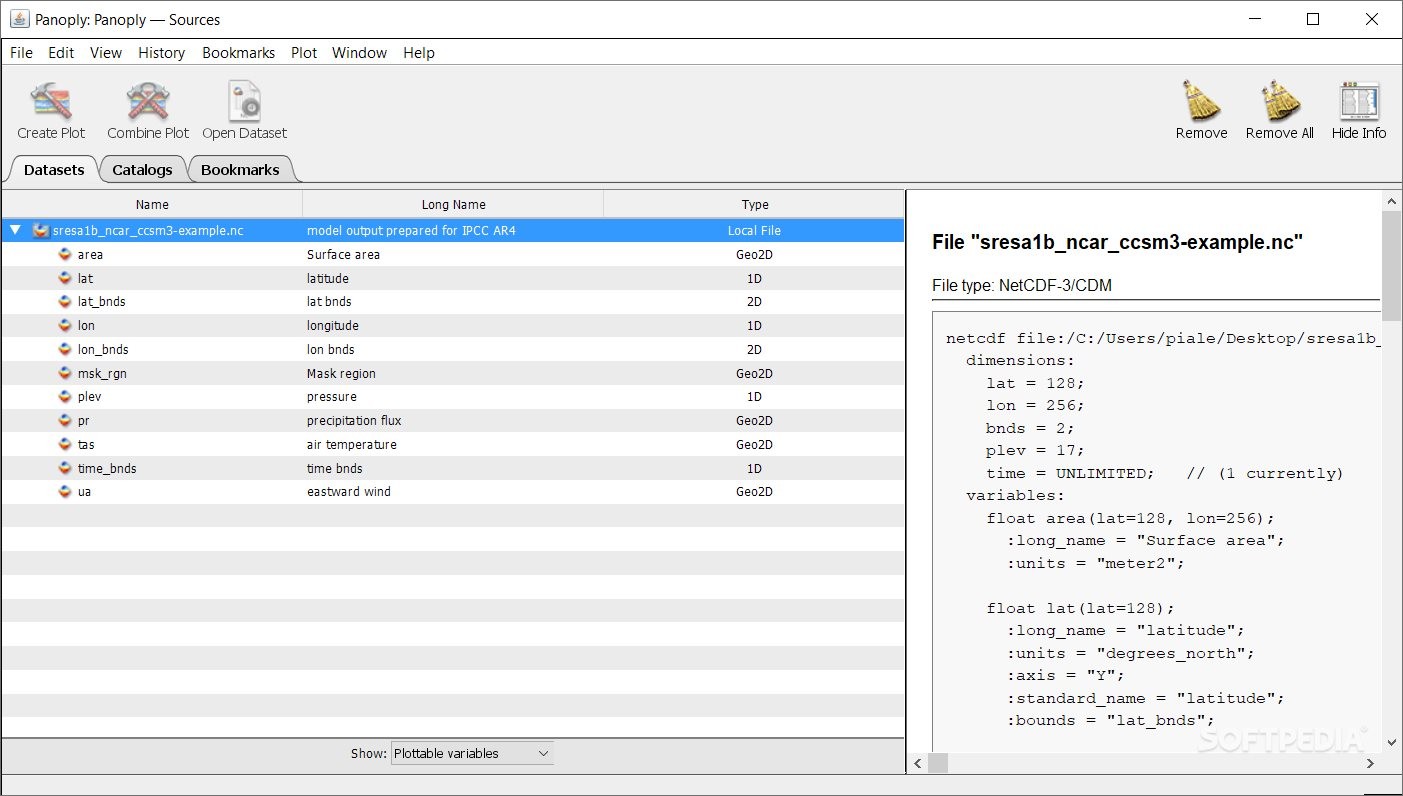Open the Window menu
Image resolution: width=1403 pixels, height=796 pixels.
tap(359, 53)
